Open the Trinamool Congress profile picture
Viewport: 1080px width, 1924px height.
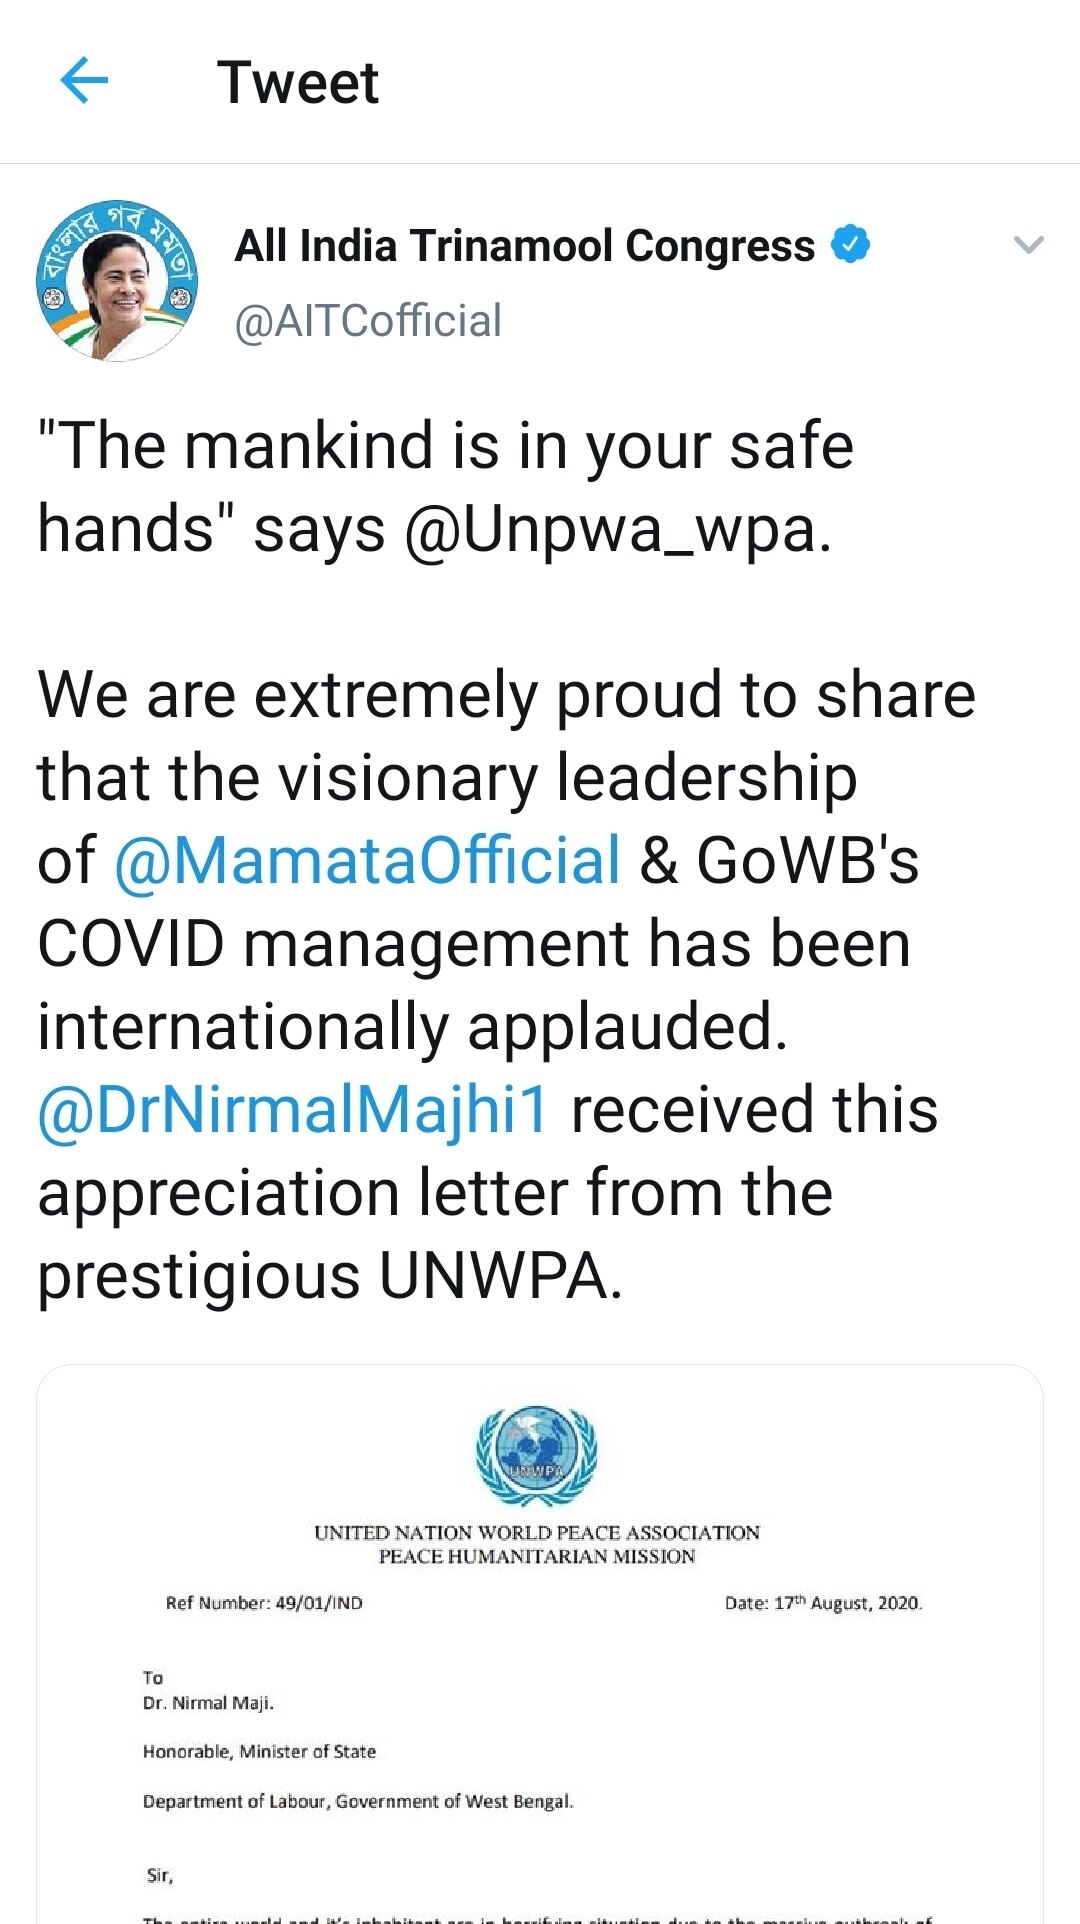pos(117,280)
